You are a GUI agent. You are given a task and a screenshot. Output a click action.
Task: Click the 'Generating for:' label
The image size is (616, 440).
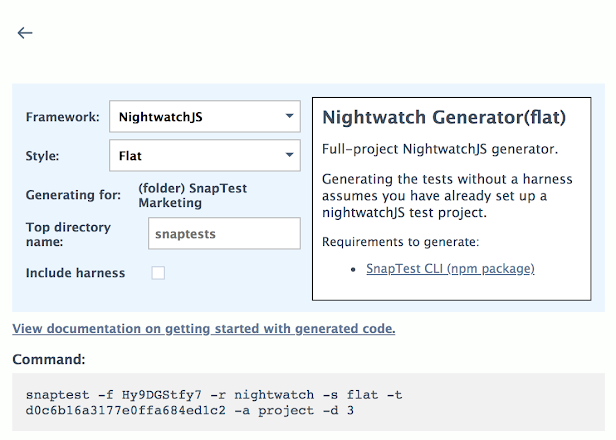(x=73, y=195)
